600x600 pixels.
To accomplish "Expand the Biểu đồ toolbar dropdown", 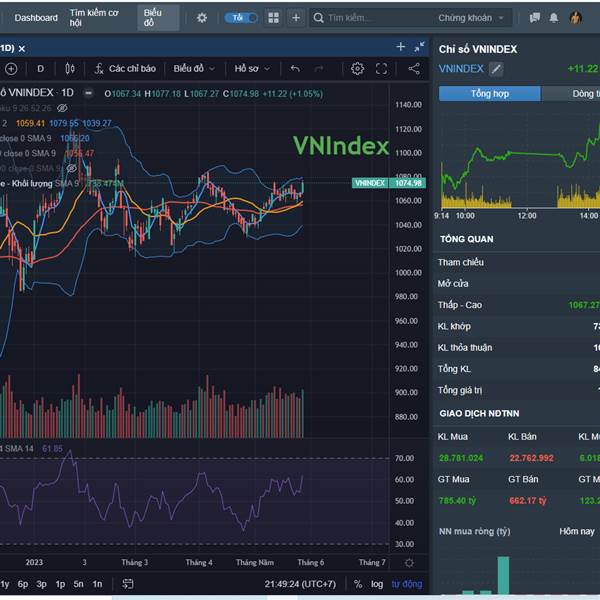I will 194,69.
